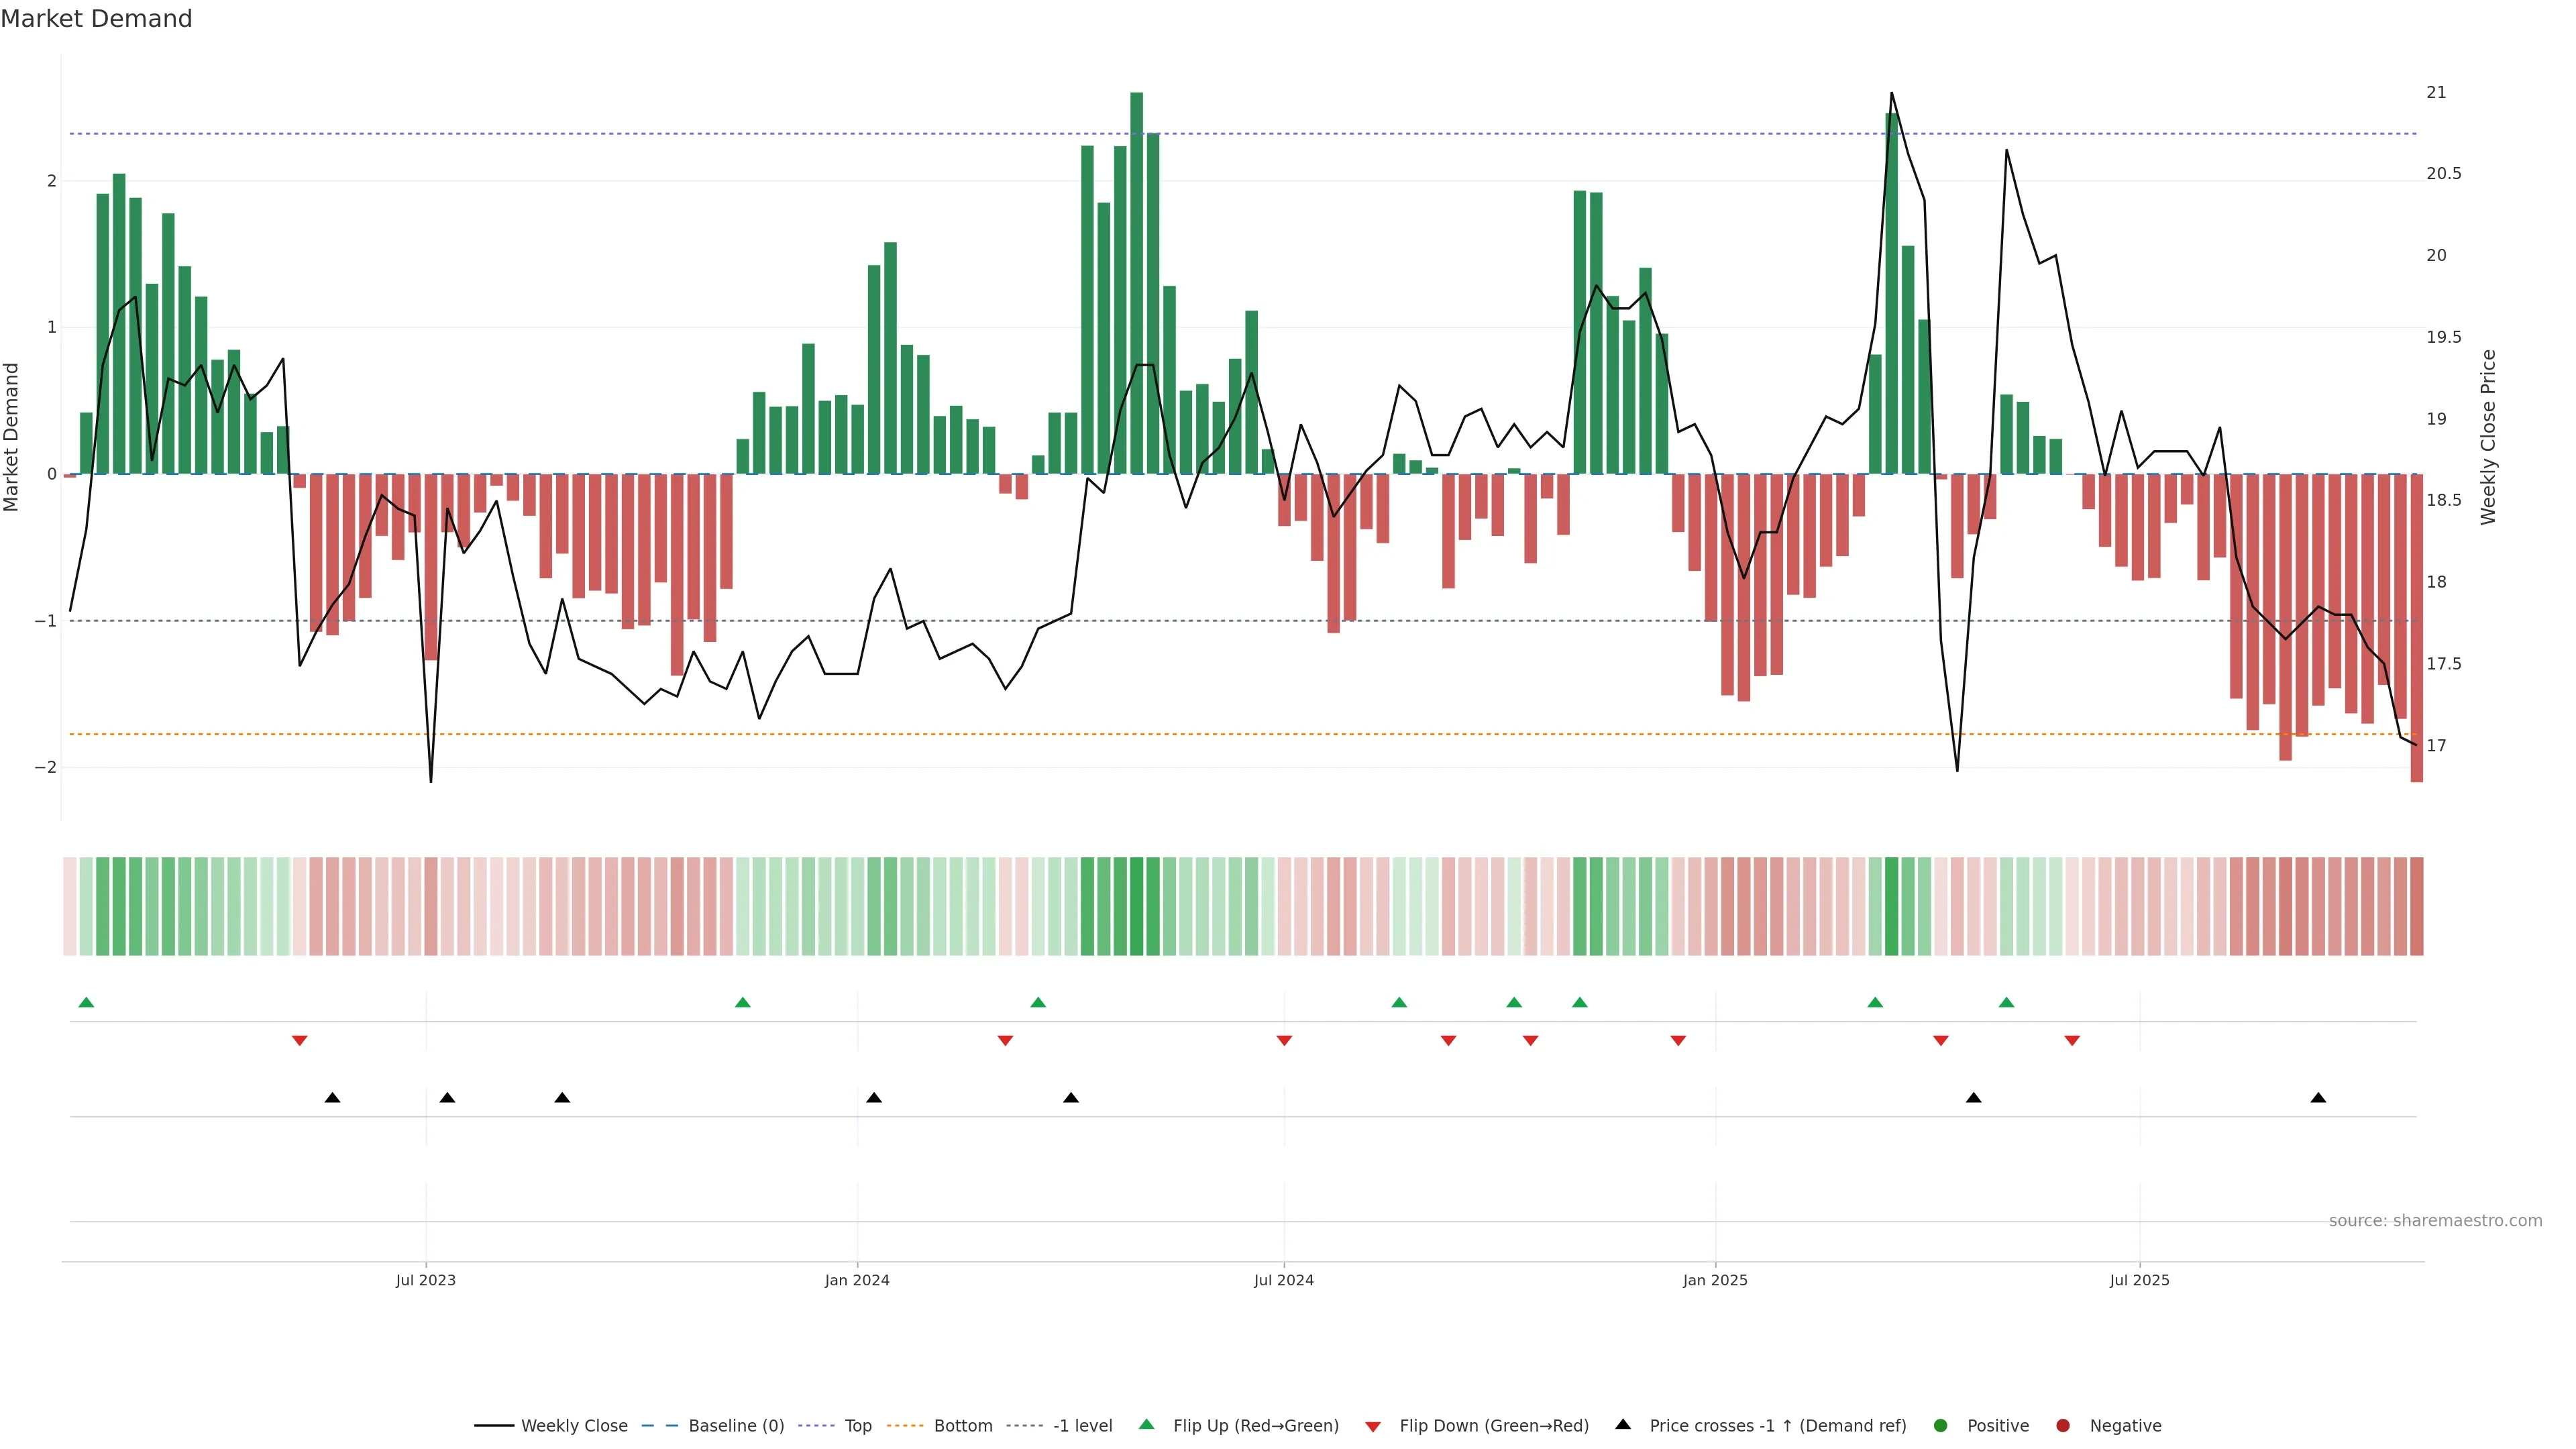Click the Jul 2024 x-axis label
2576x1449 pixels.
point(1284,1280)
